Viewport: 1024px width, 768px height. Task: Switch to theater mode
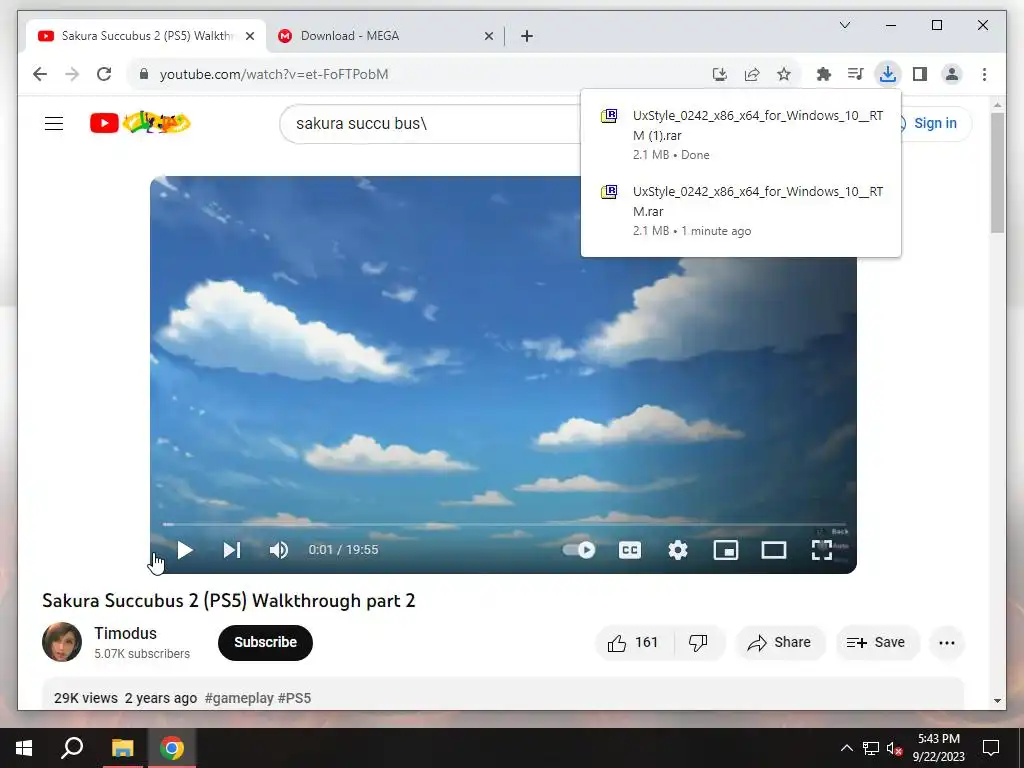click(774, 550)
